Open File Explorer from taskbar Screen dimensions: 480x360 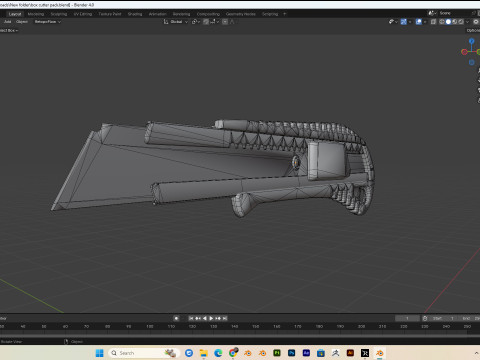(203, 353)
